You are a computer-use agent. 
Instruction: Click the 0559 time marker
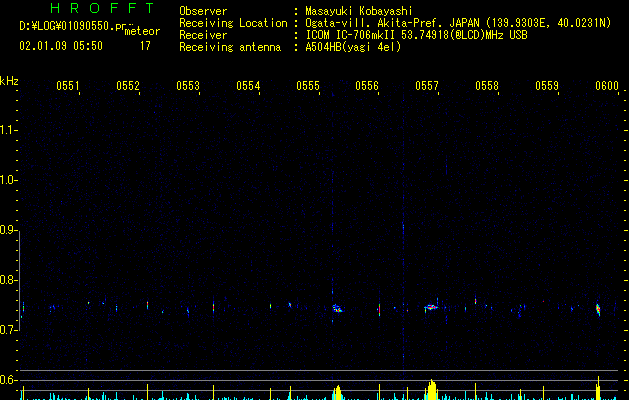pos(547,85)
